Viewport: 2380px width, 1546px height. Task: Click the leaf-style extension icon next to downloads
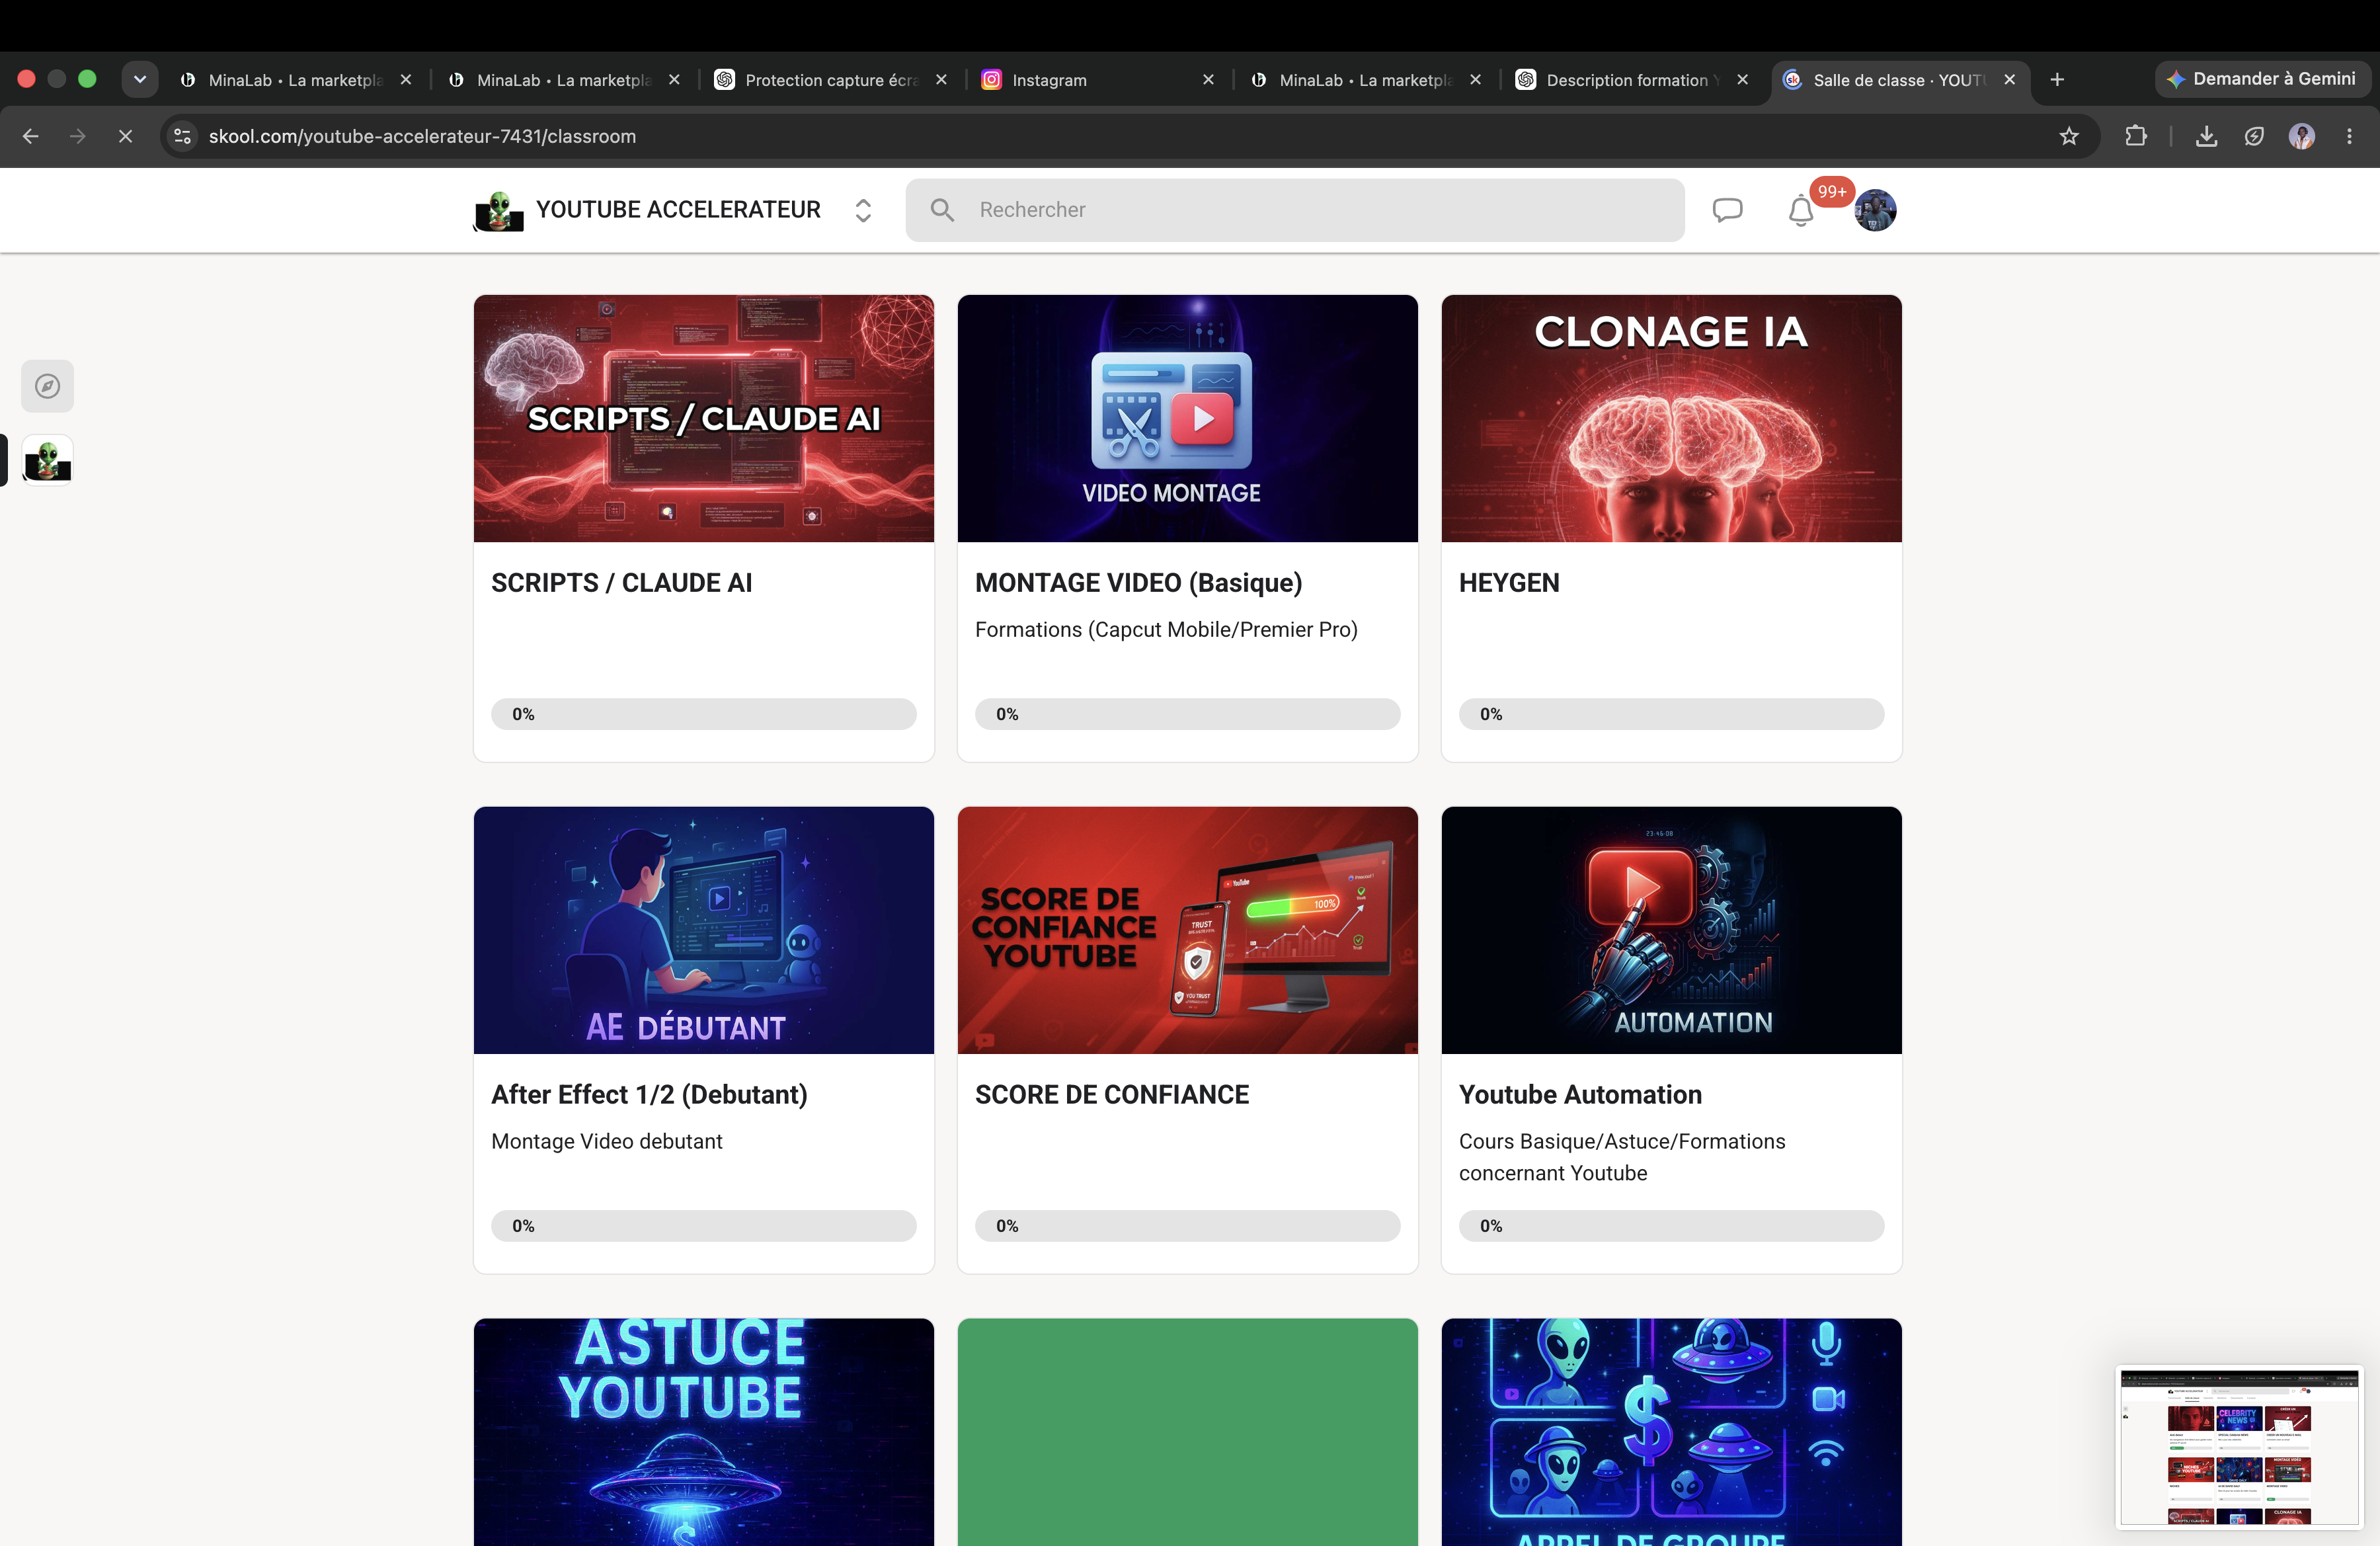click(x=2254, y=136)
